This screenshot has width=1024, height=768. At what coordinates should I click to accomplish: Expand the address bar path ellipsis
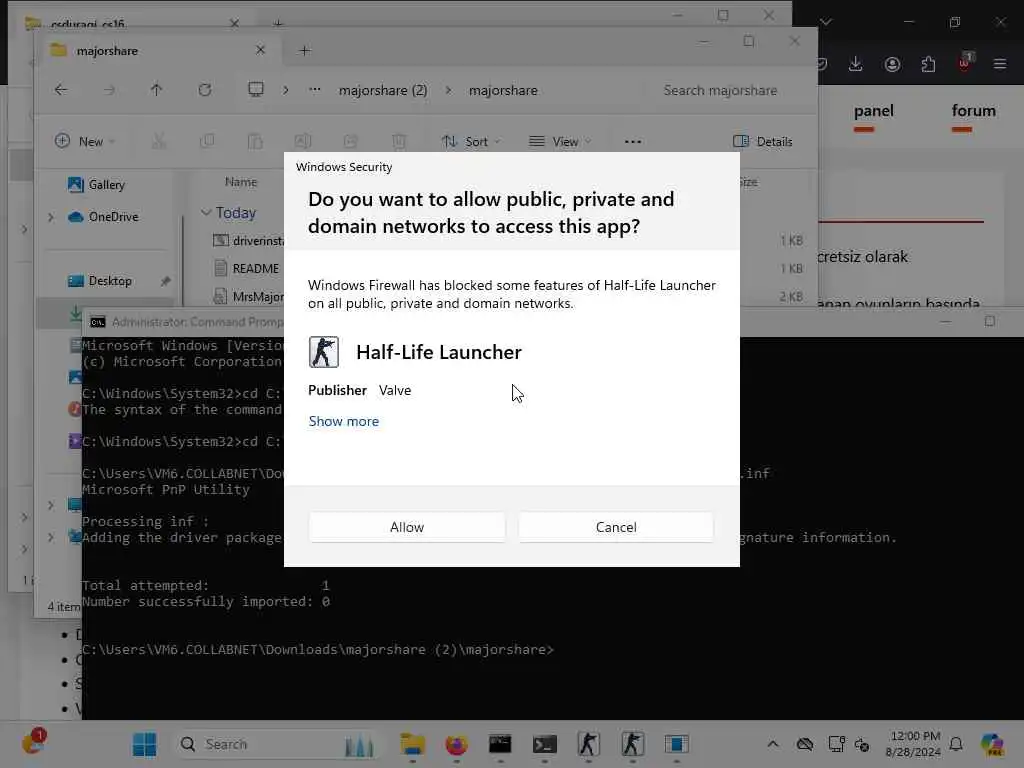tap(315, 90)
